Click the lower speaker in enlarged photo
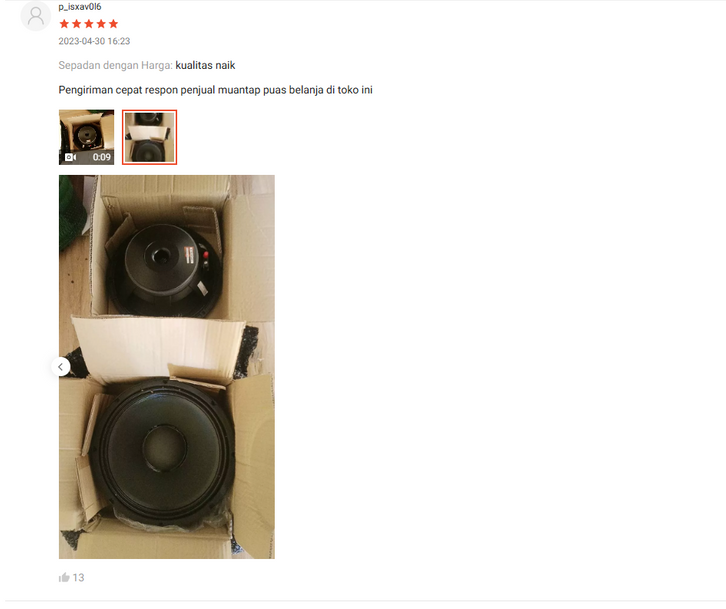 click(163, 451)
